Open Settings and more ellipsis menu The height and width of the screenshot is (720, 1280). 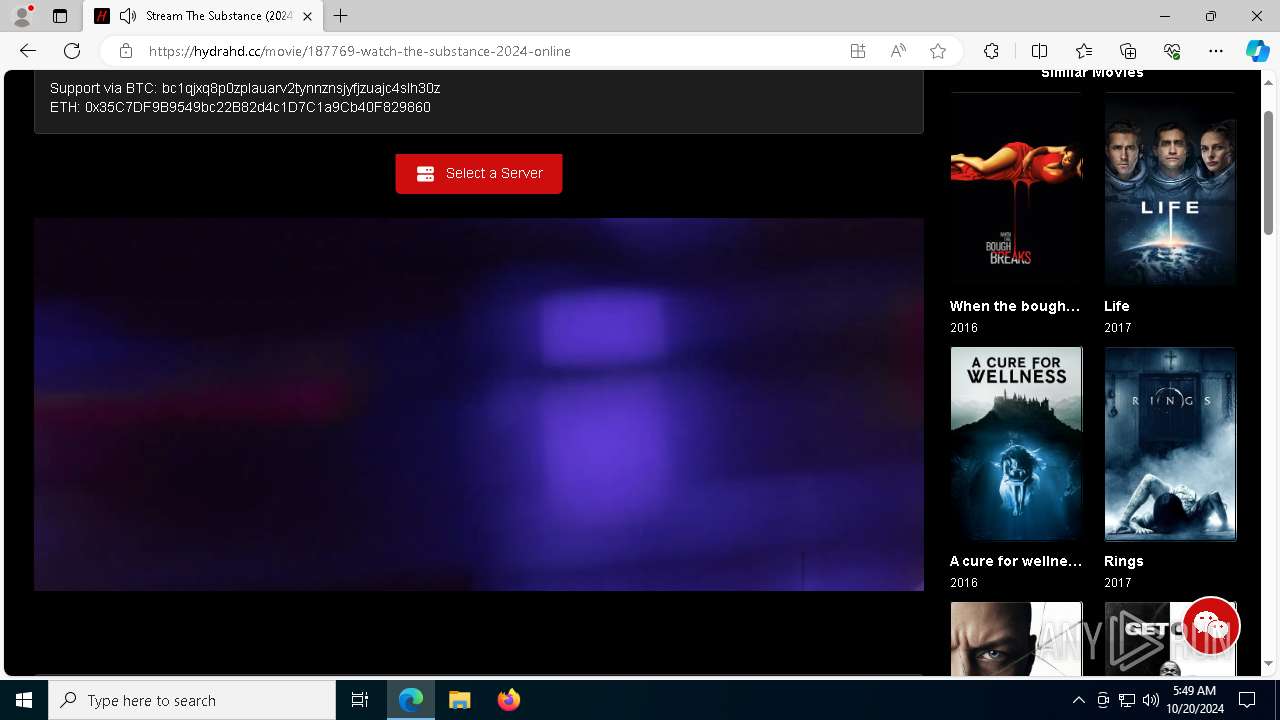click(1216, 51)
